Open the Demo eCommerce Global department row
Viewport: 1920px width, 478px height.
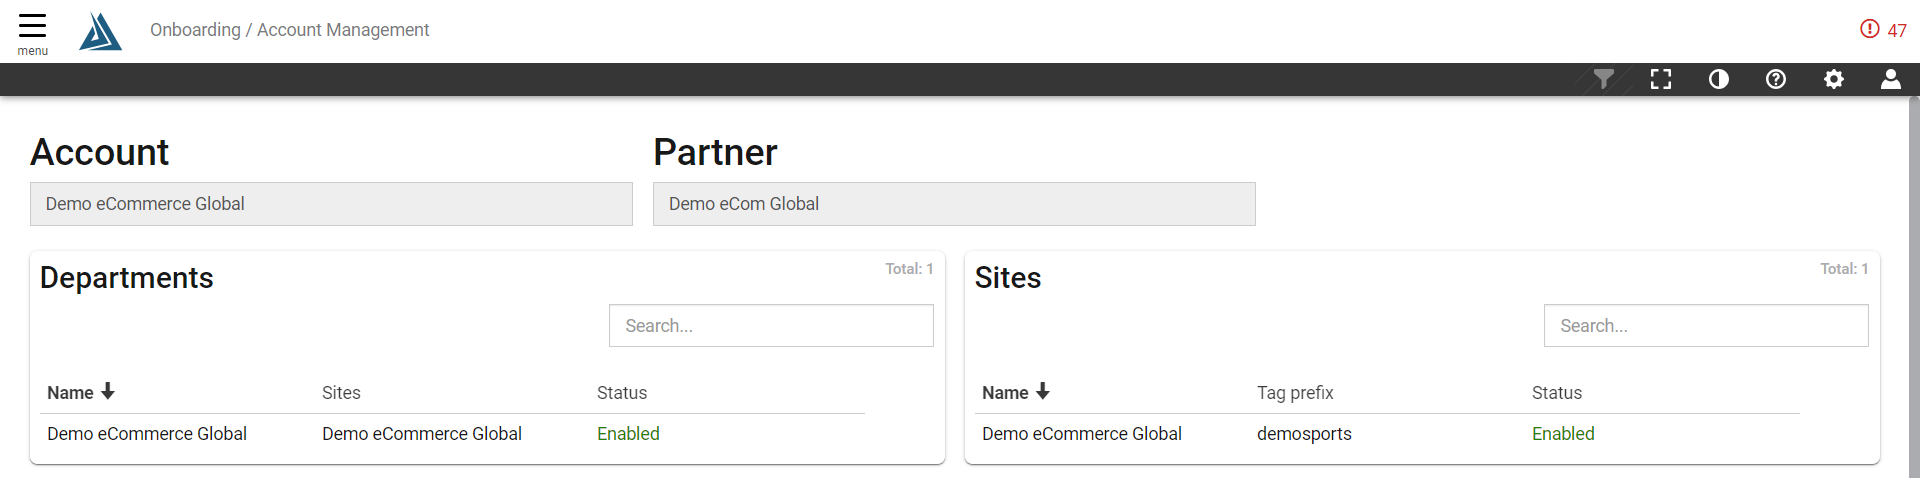point(452,434)
